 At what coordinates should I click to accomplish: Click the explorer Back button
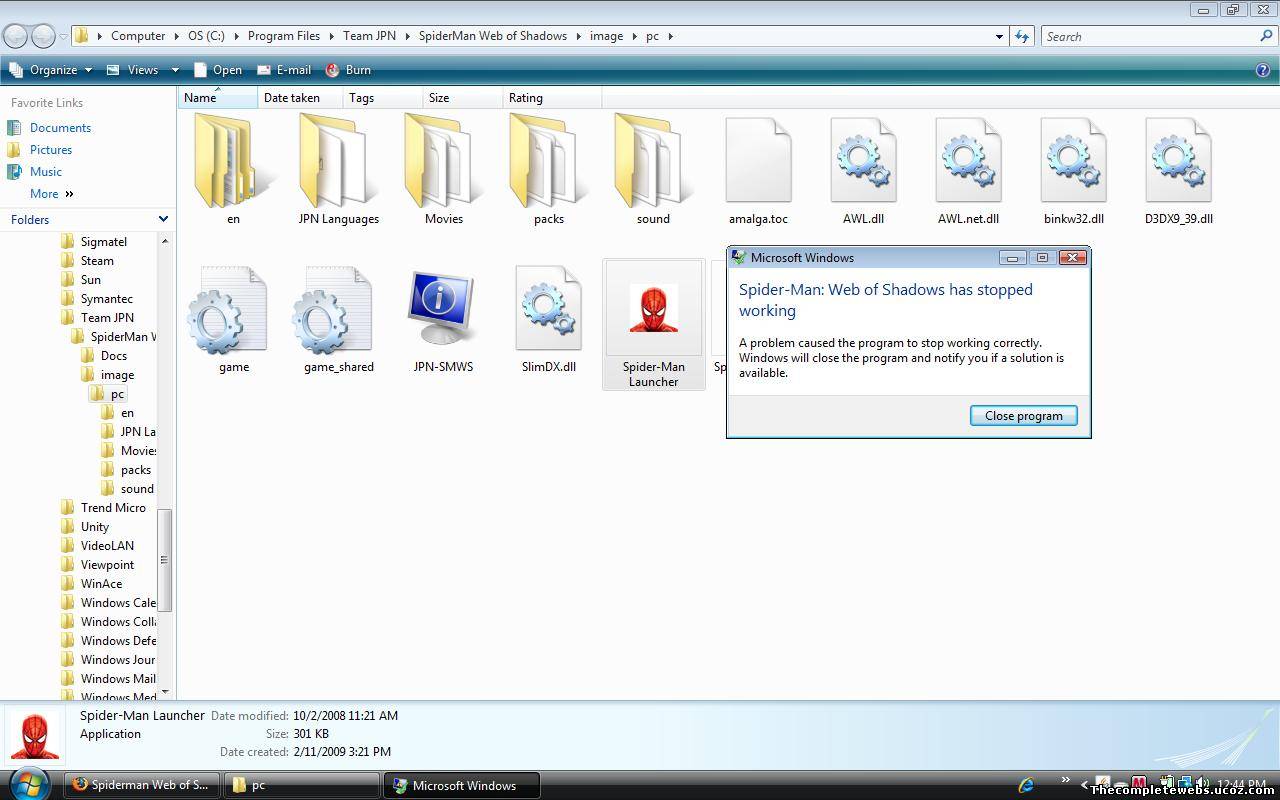coord(15,36)
